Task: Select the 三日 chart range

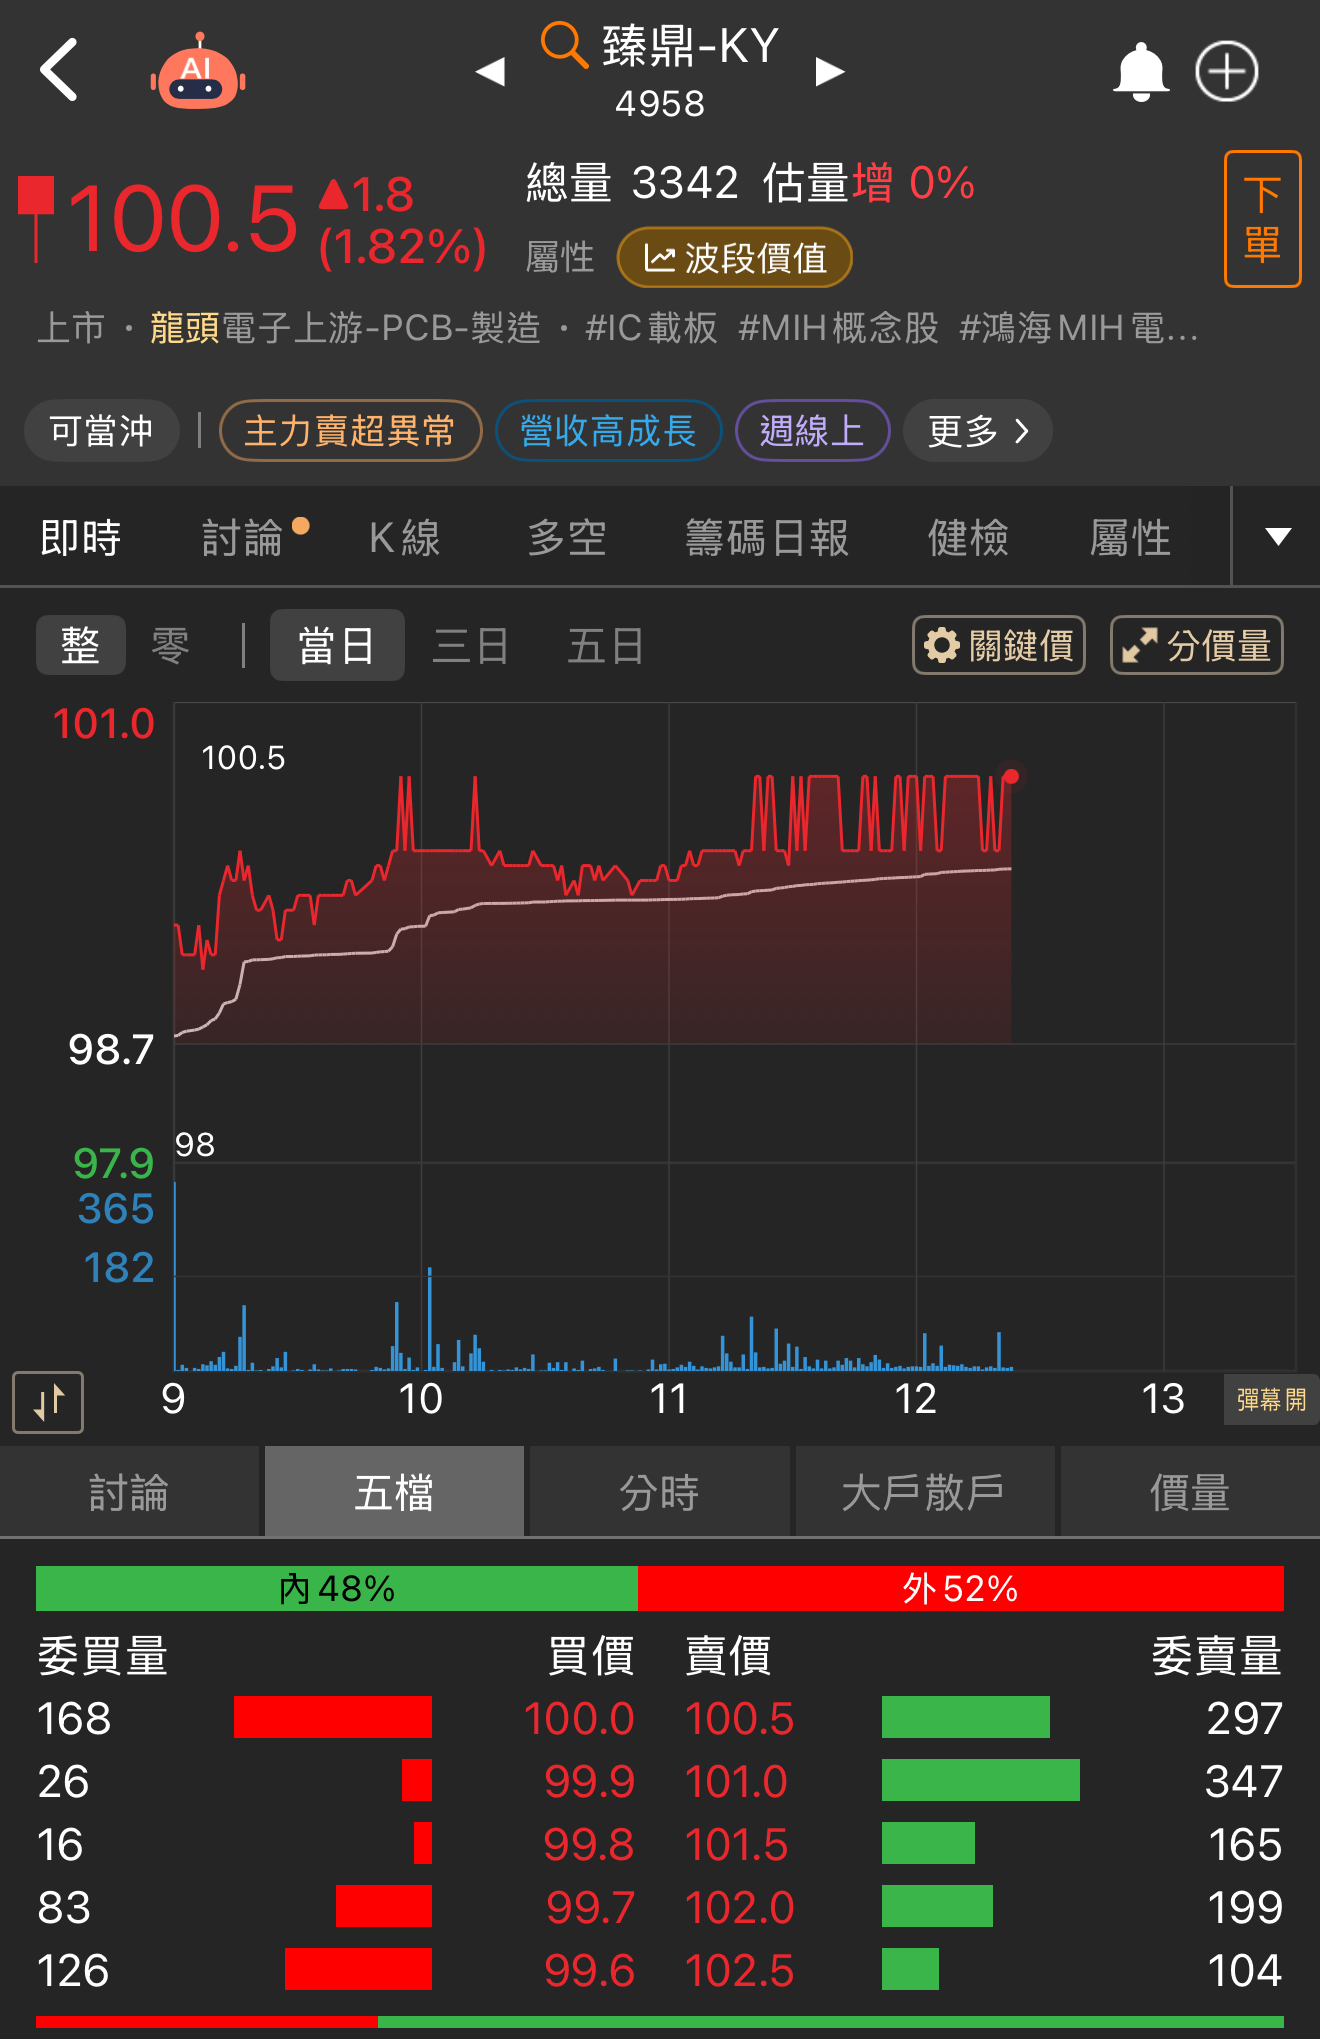Action: (470, 646)
